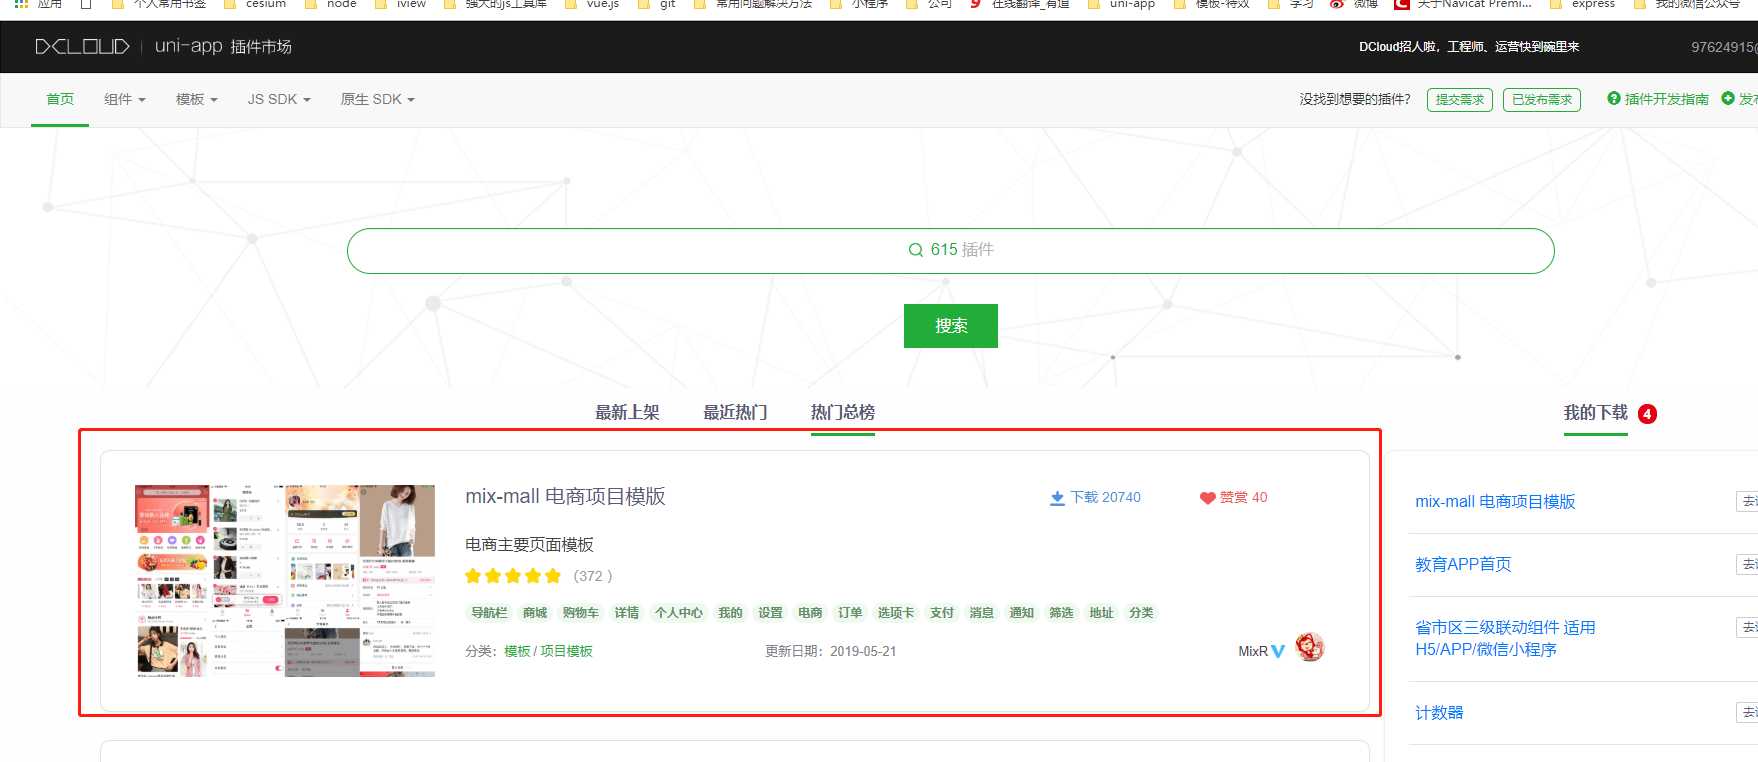Click the red 4 badge next to 我的下载
Screen dimensions: 1758x762
pyautogui.click(x=1647, y=414)
